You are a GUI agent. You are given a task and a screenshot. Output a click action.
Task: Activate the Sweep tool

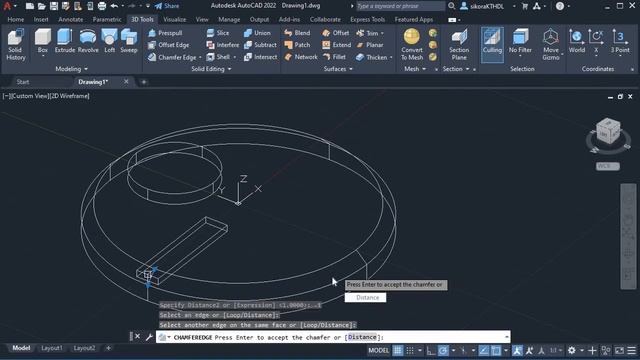[x=129, y=41]
